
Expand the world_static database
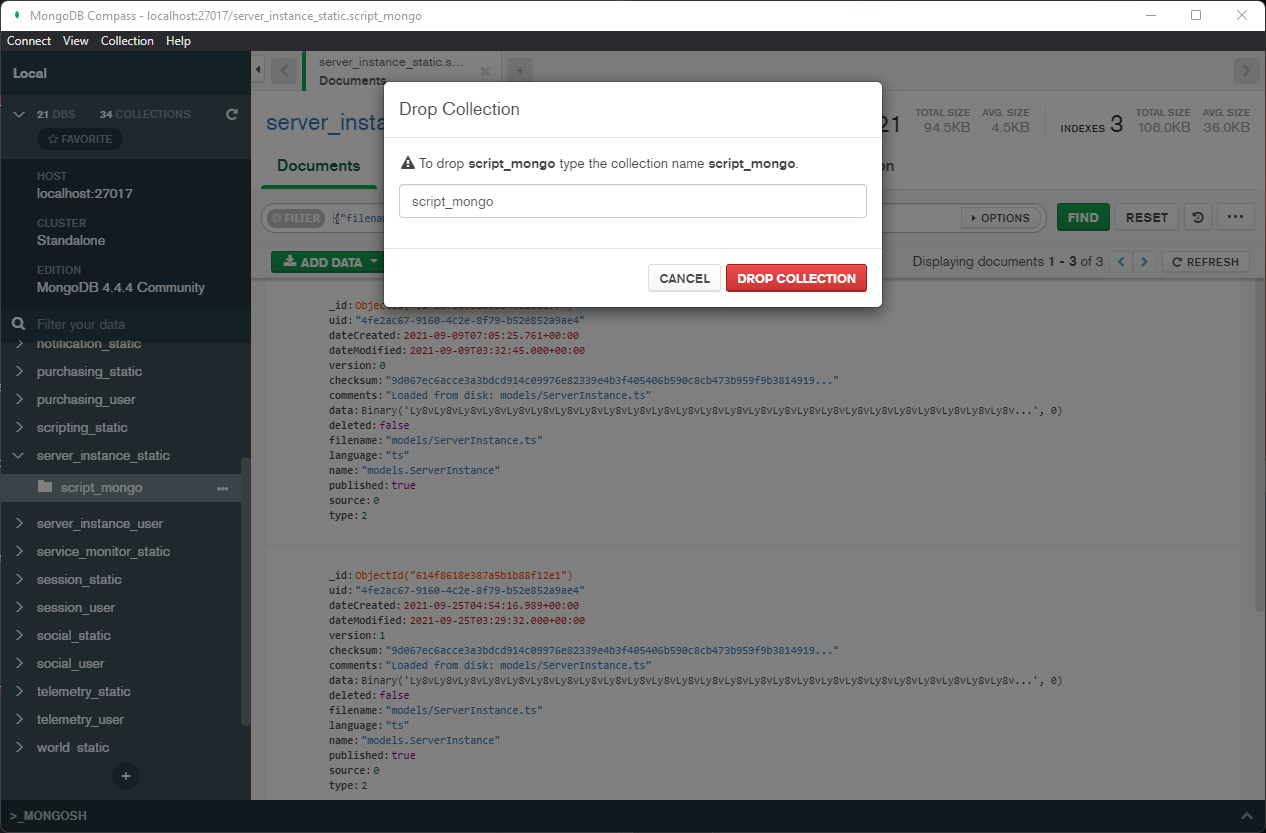[18, 747]
